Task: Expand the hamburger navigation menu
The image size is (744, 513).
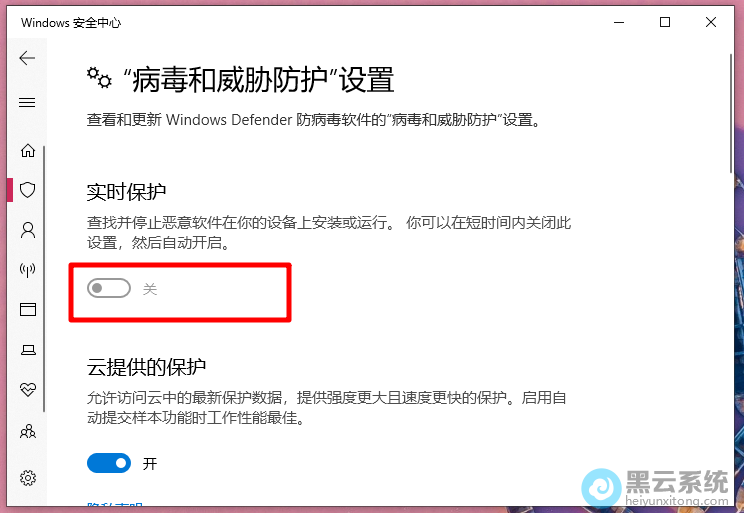Action: pos(27,102)
